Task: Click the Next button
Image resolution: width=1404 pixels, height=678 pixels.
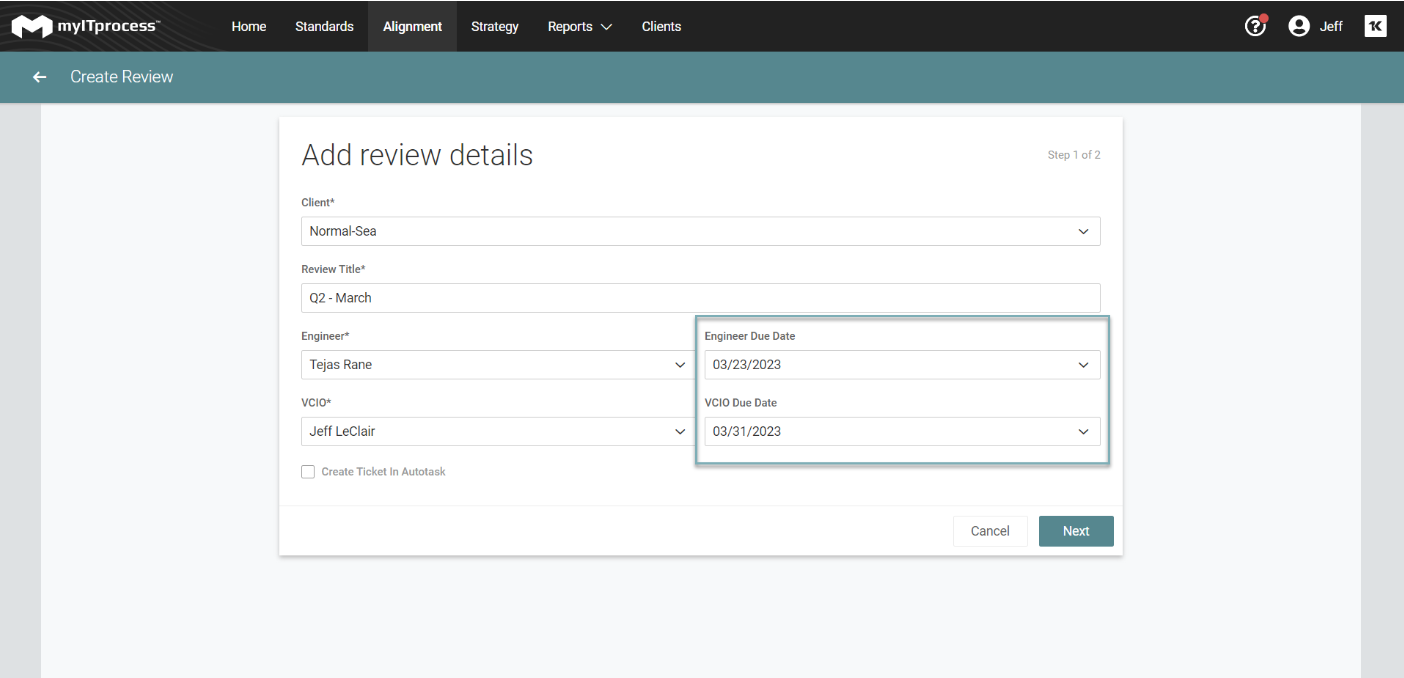Action: 1076,531
